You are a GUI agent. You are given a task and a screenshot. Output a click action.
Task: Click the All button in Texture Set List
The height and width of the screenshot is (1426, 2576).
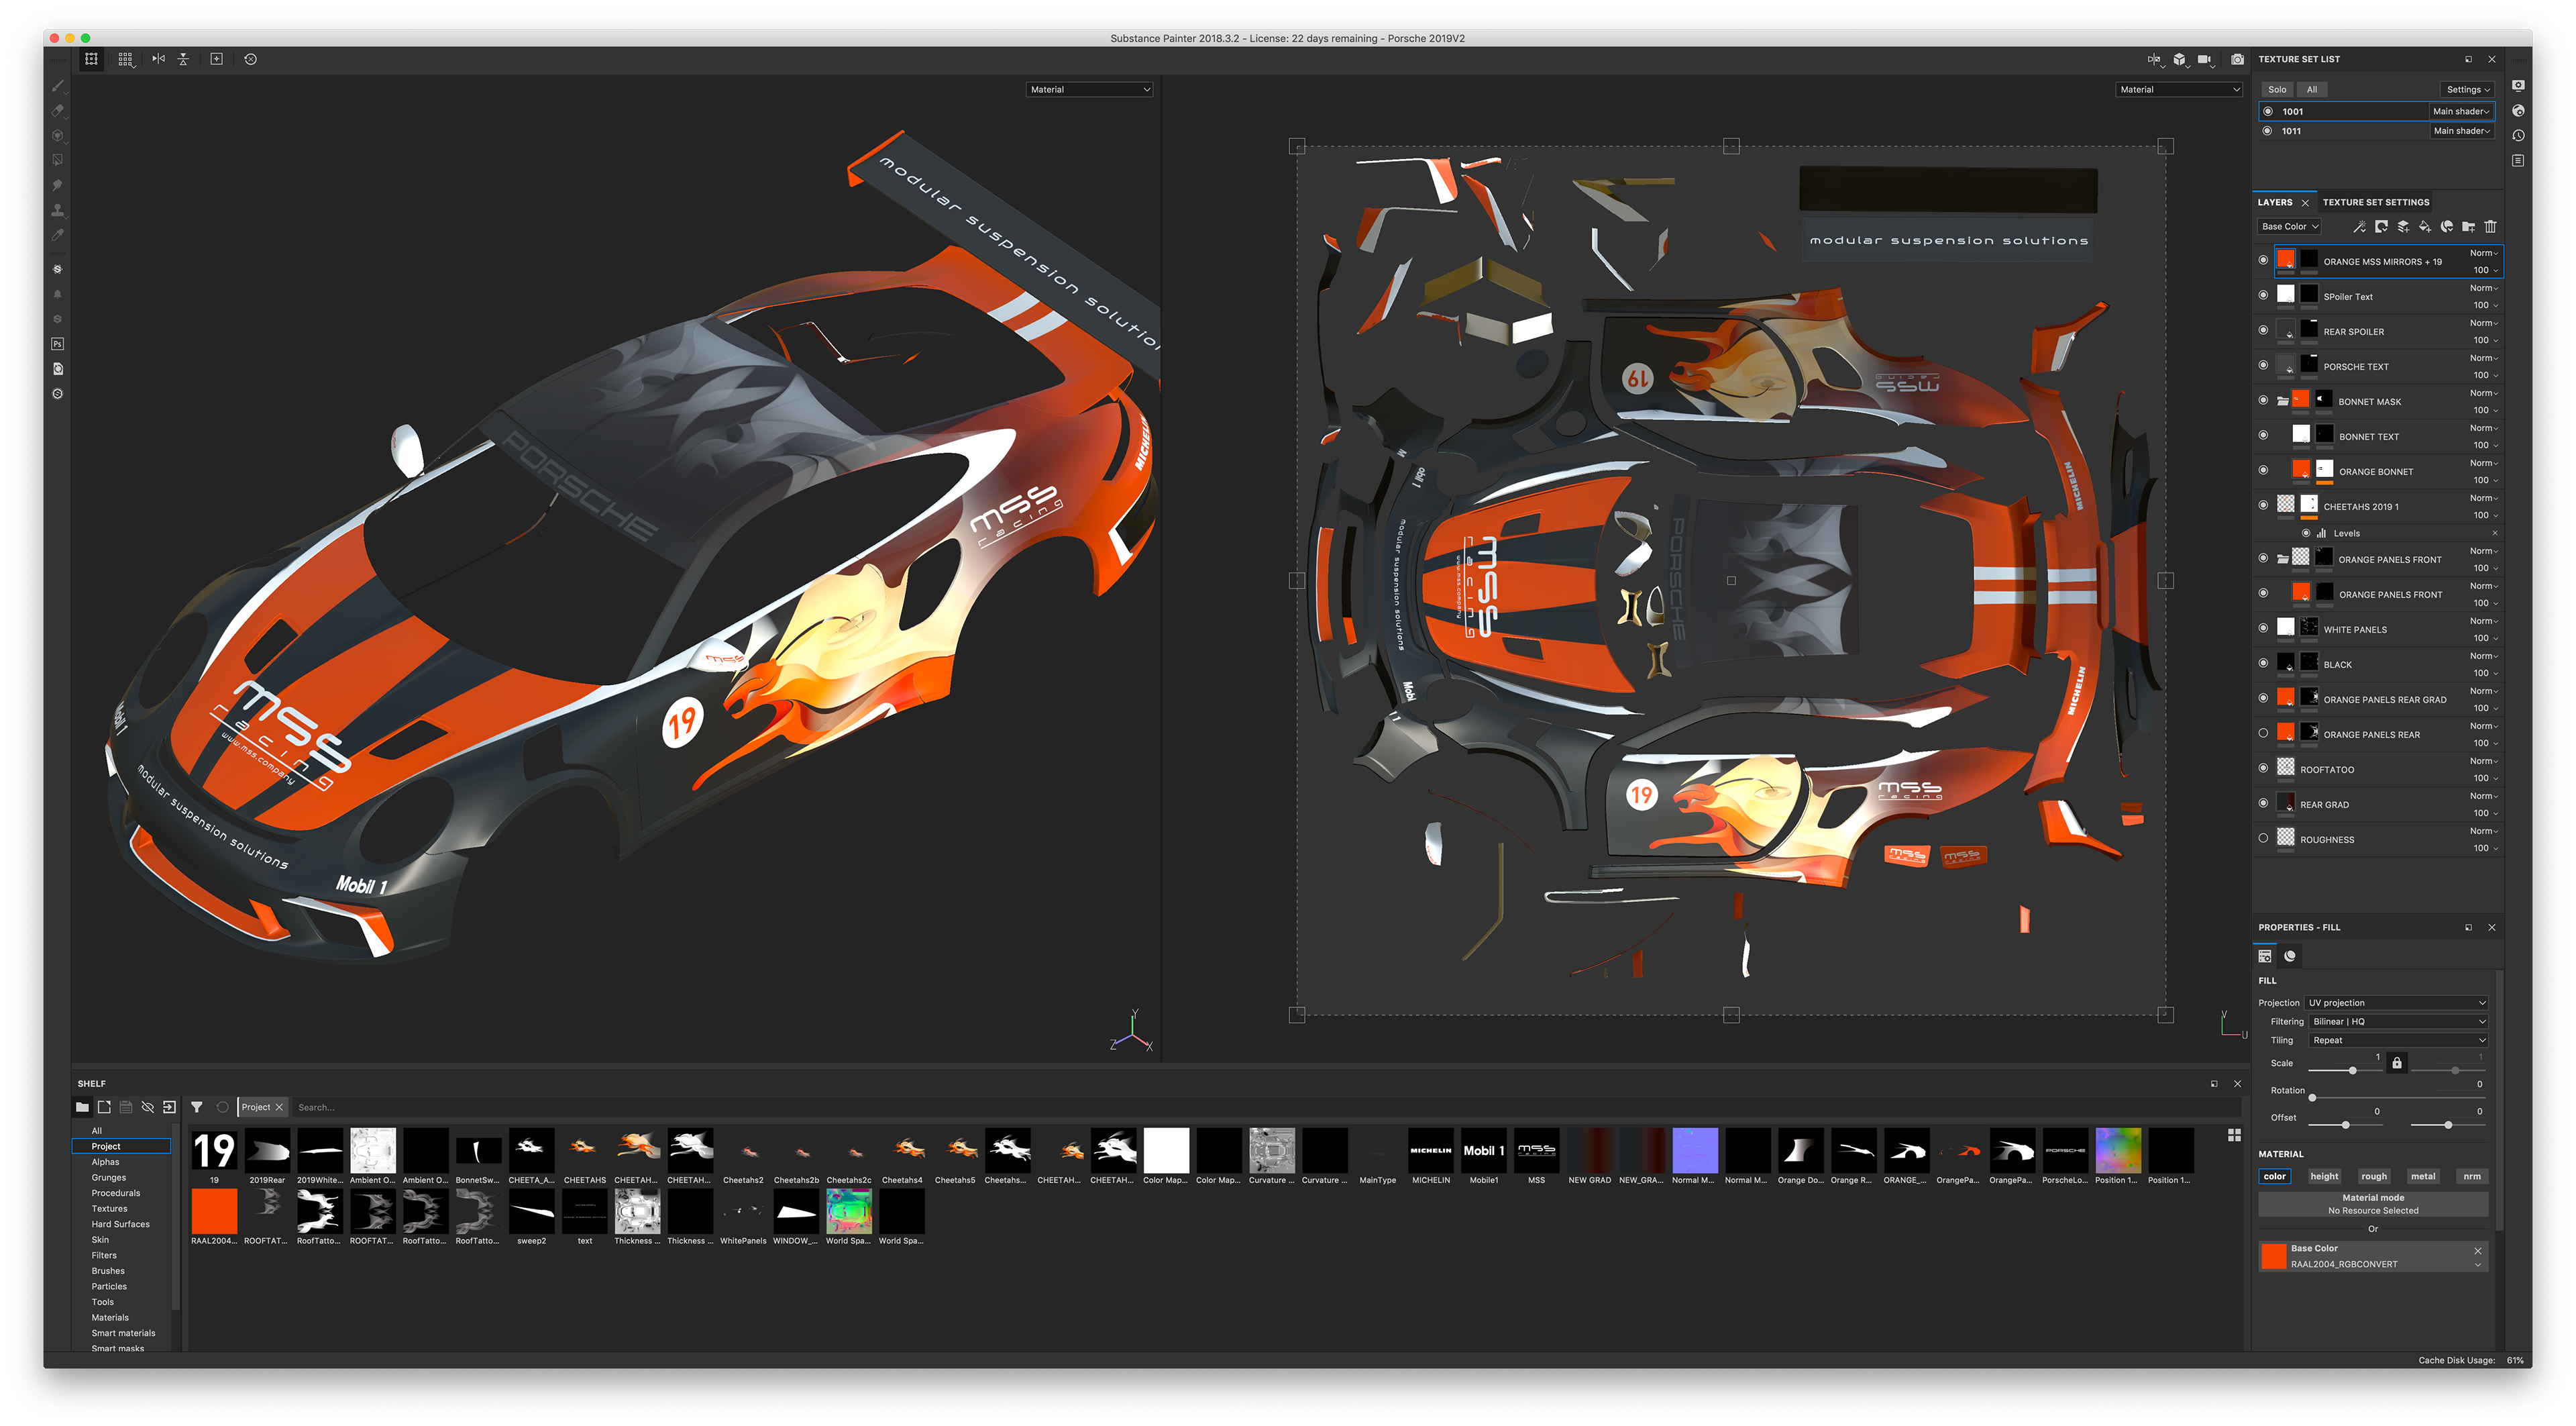2312,89
